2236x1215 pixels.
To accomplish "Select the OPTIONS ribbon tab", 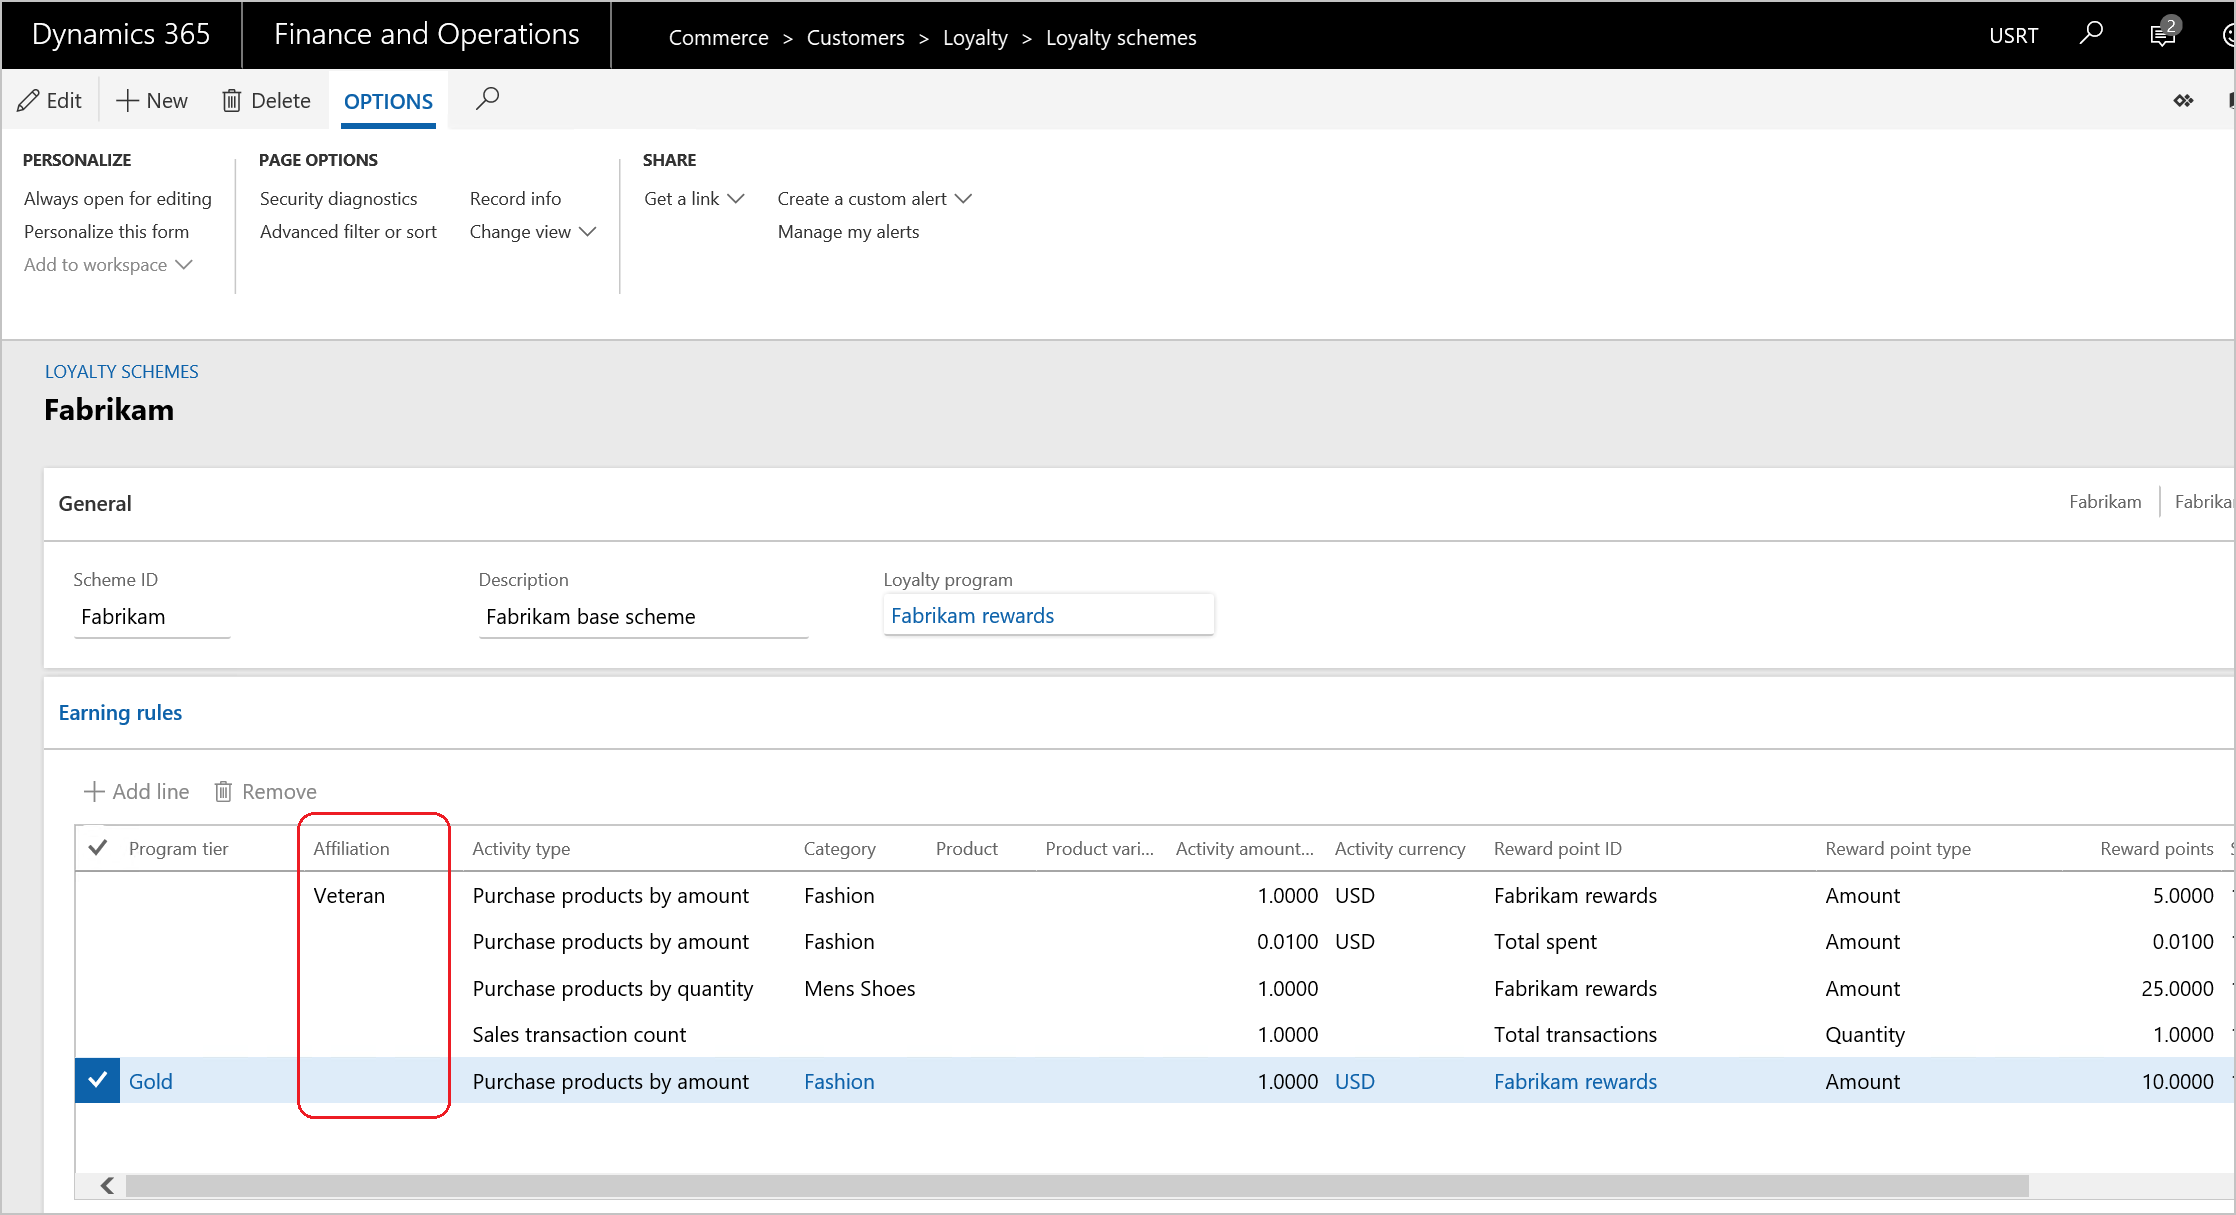I will pyautogui.click(x=387, y=100).
